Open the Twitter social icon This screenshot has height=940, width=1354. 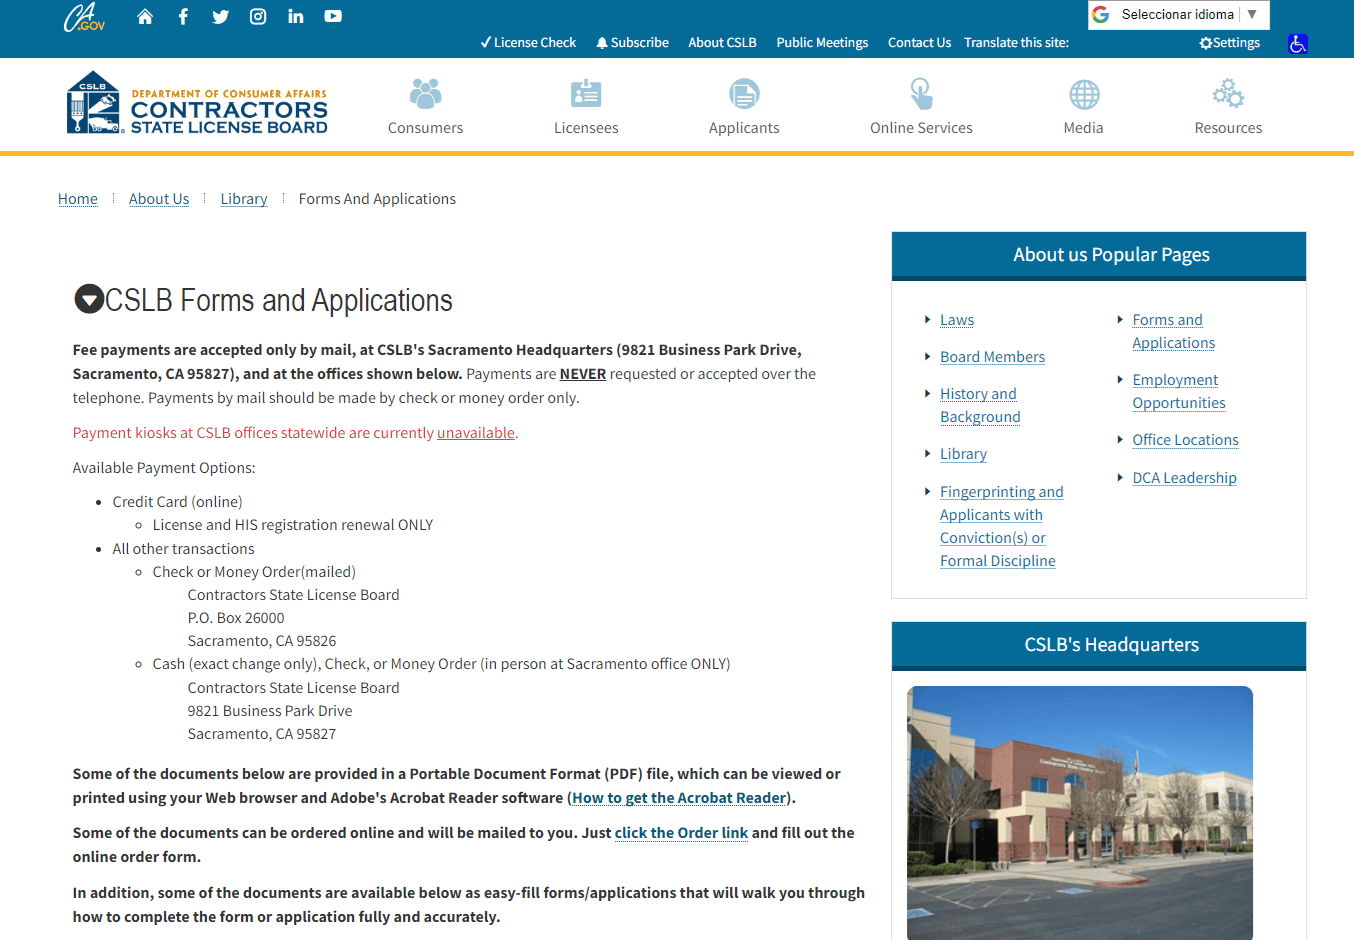(x=221, y=16)
